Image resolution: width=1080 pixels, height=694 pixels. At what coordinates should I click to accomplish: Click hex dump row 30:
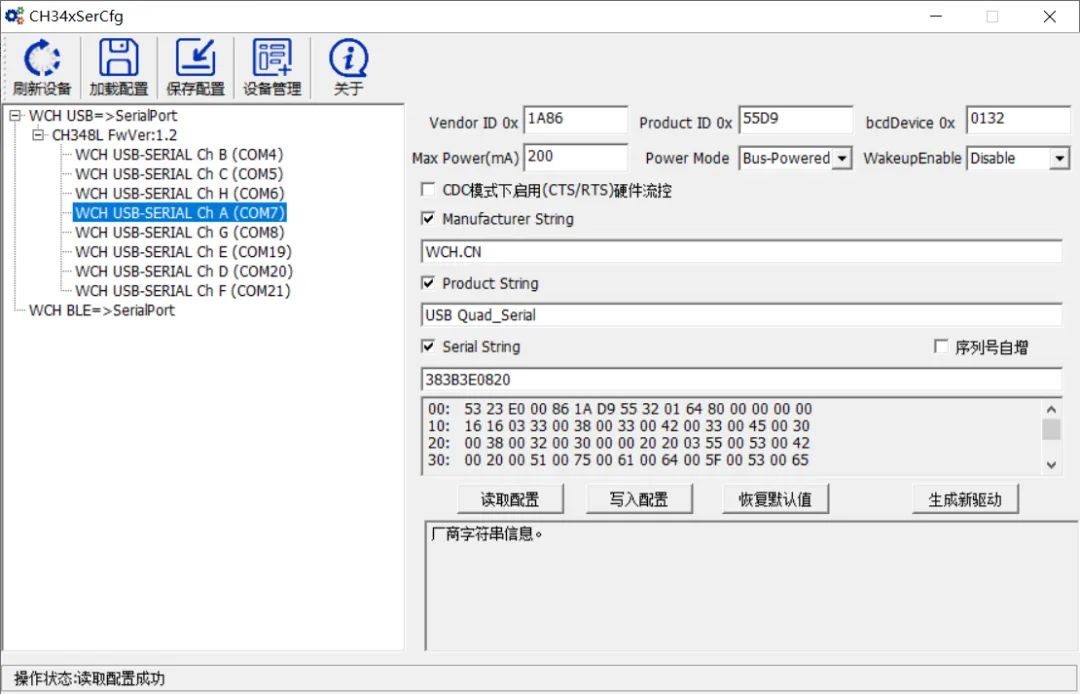tap(618, 460)
